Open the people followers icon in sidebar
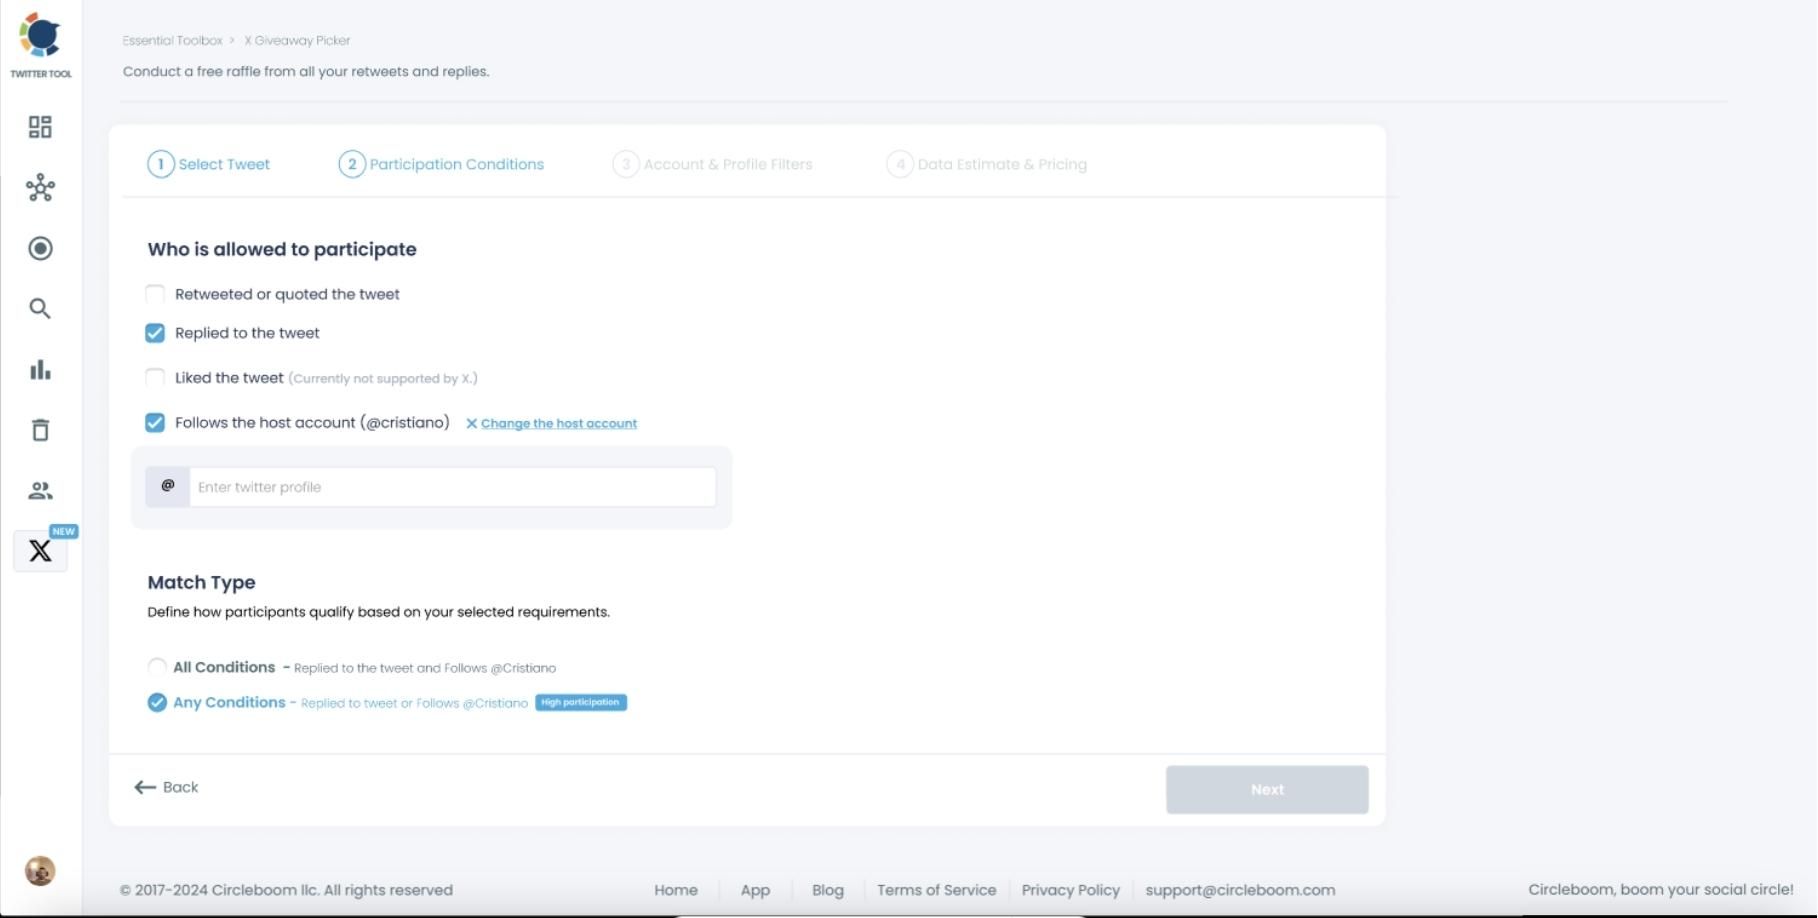1818x918 pixels. click(40, 491)
